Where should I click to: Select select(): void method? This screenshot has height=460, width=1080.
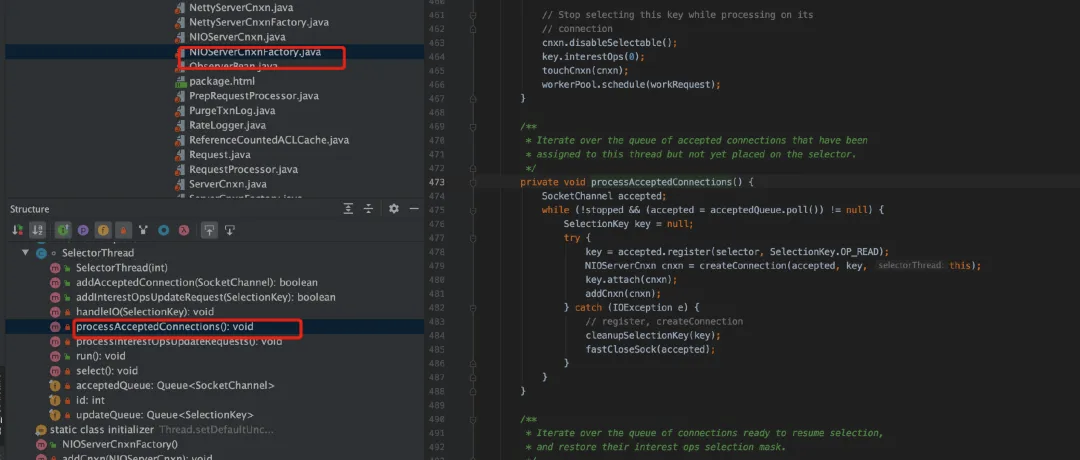(107, 371)
